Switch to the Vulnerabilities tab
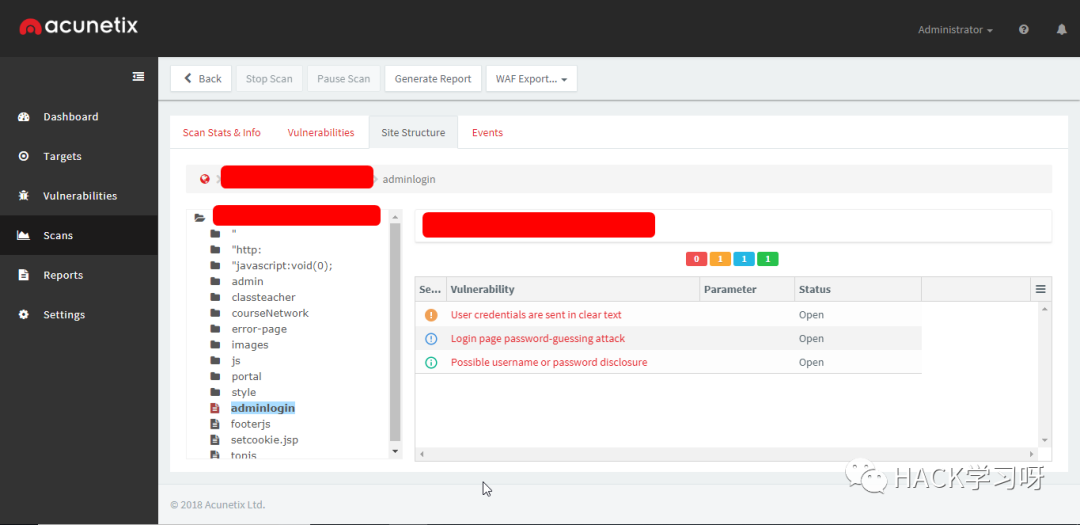Screen dimensions: 1080x525 coord(321,132)
